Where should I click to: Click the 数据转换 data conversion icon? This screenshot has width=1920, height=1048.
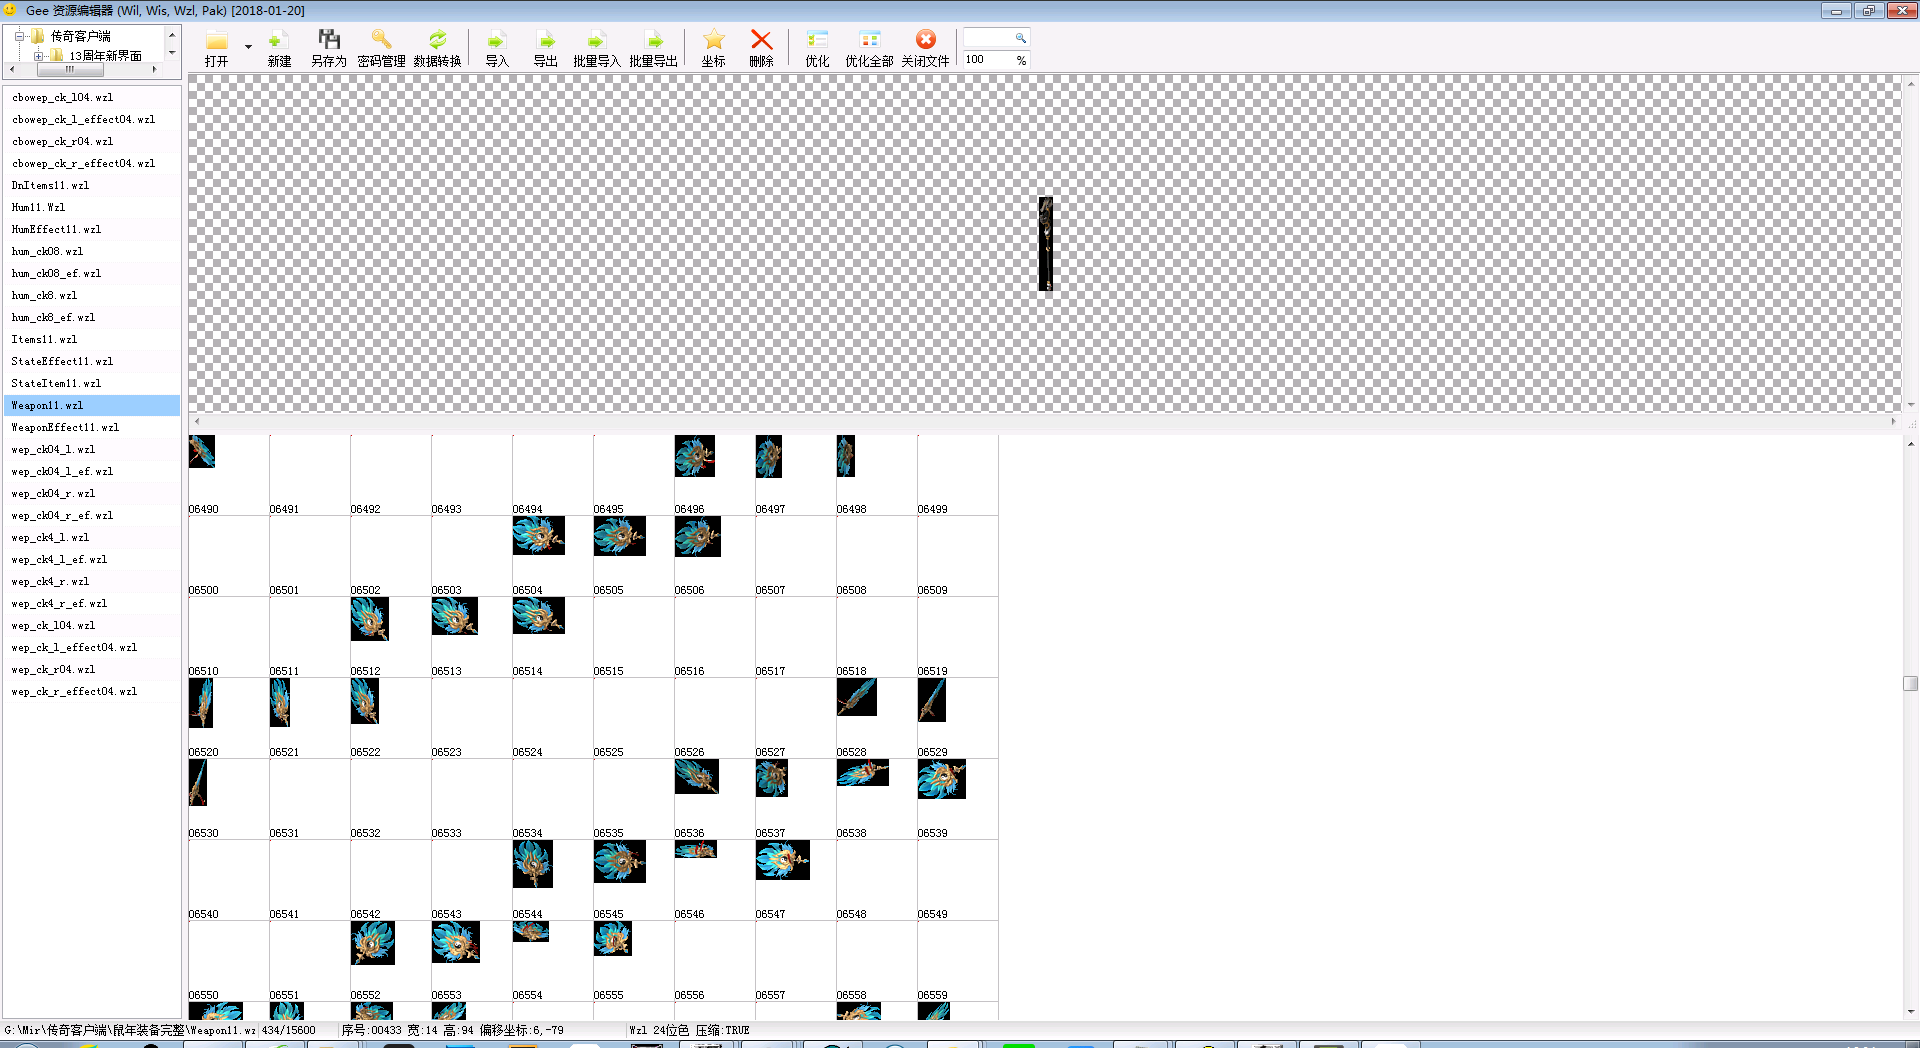pyautogui.click(x=437, y=41)
